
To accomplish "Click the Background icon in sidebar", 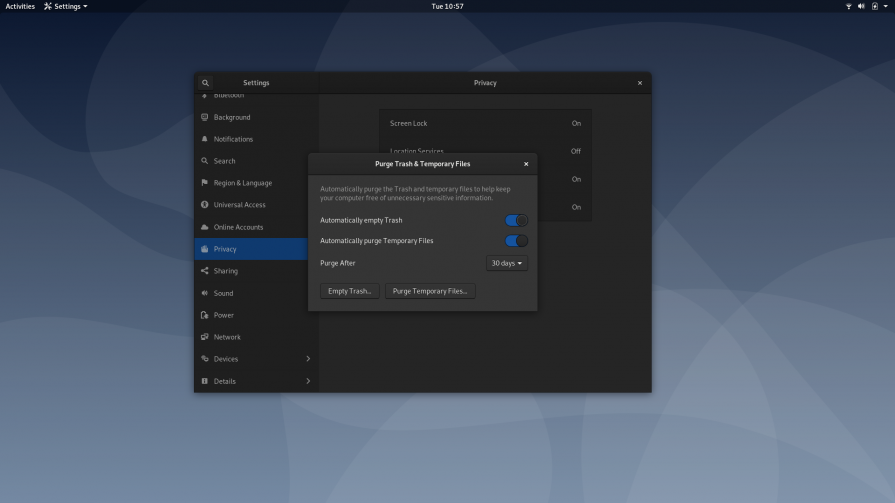I will (205, 117).
